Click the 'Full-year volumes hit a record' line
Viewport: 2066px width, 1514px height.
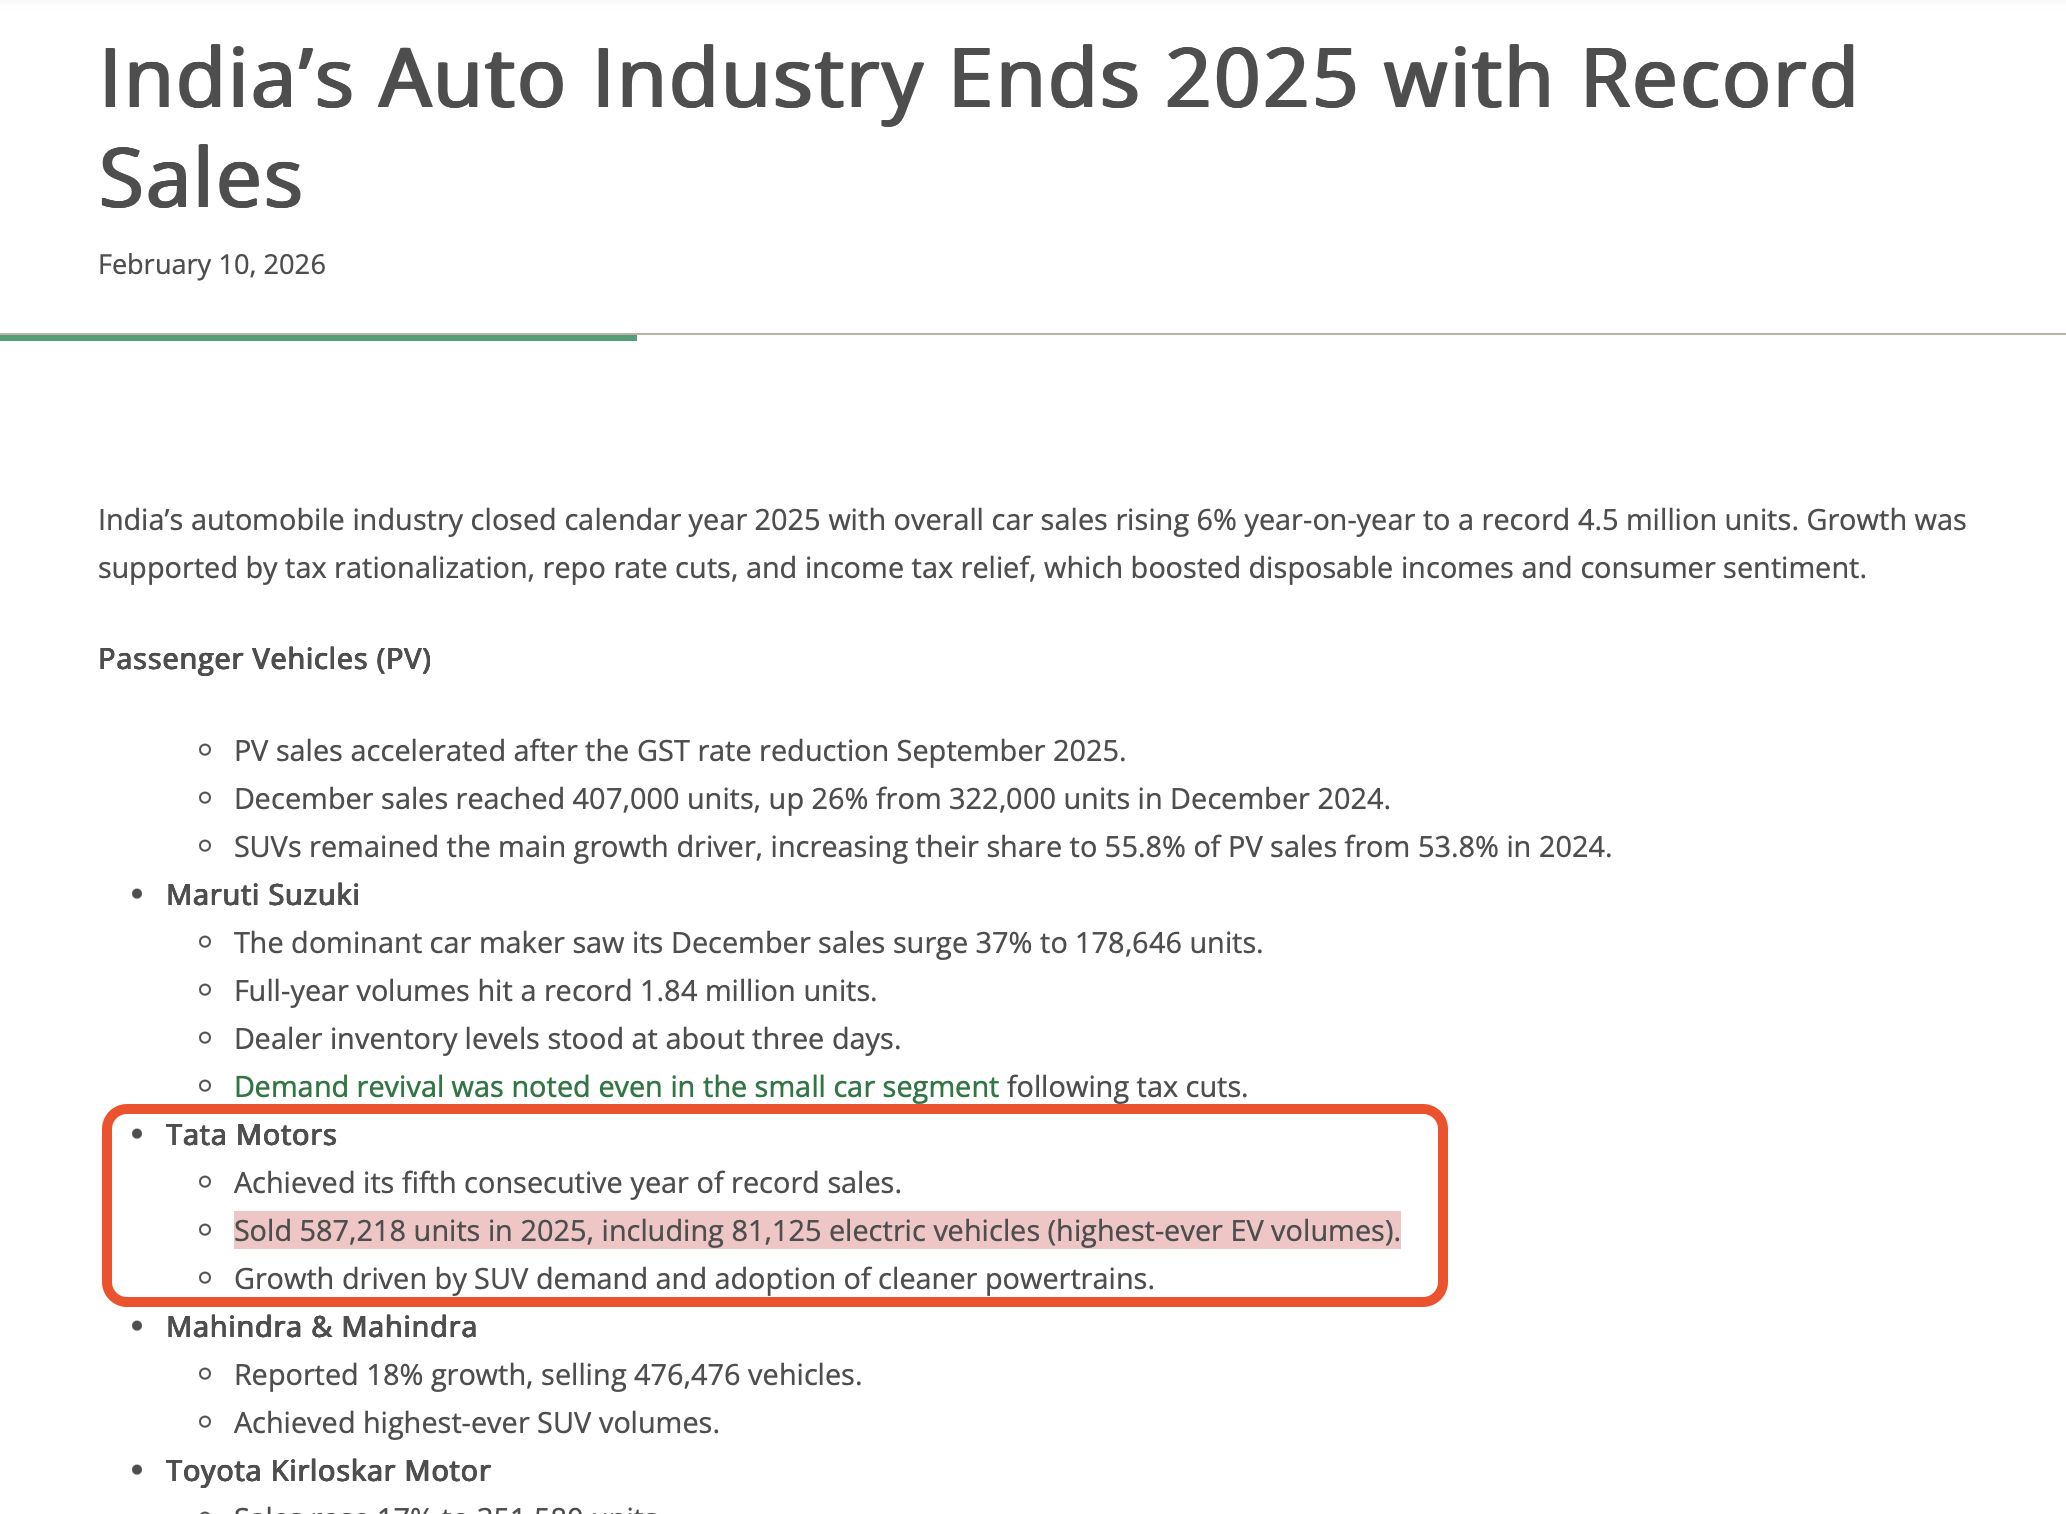555,991
